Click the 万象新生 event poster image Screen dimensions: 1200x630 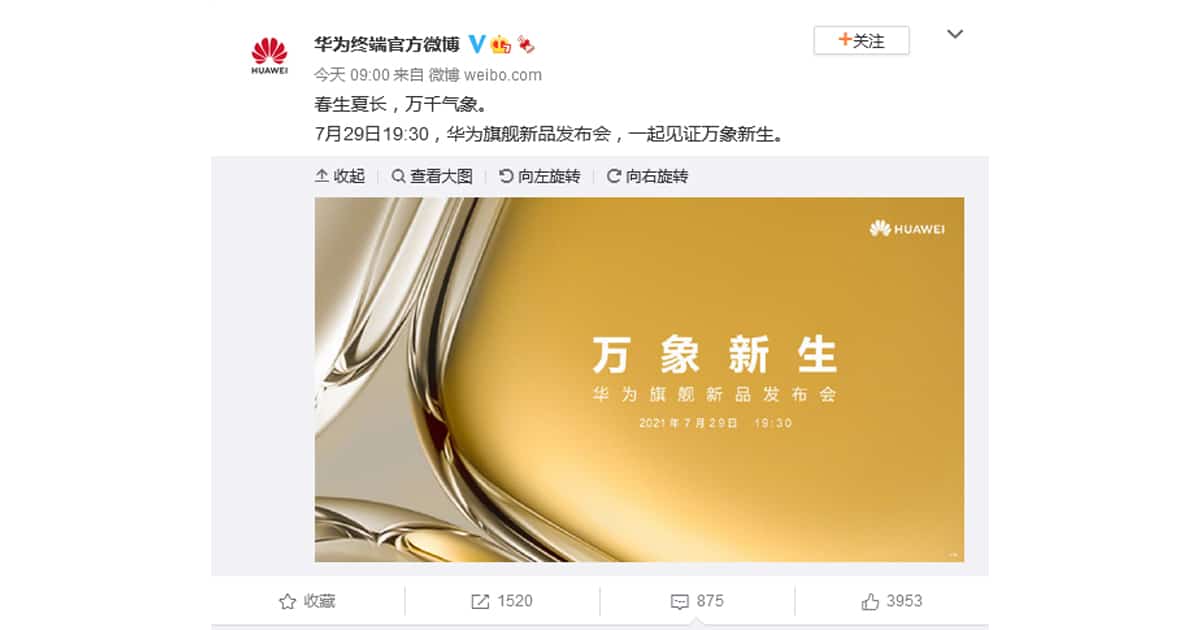tap(639, 379)
